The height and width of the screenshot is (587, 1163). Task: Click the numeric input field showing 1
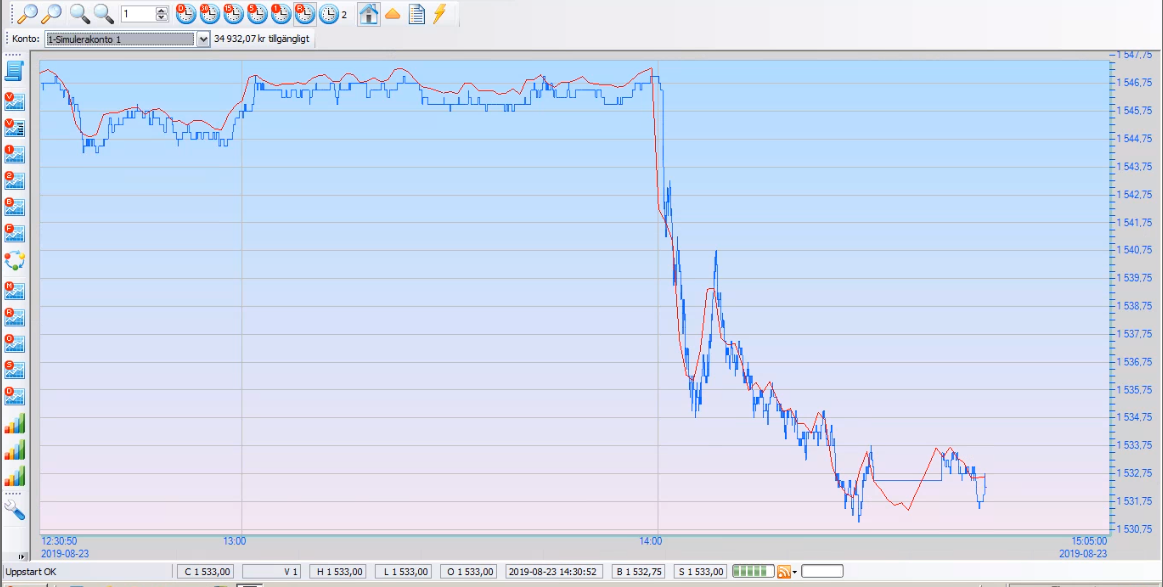[137, 14]
